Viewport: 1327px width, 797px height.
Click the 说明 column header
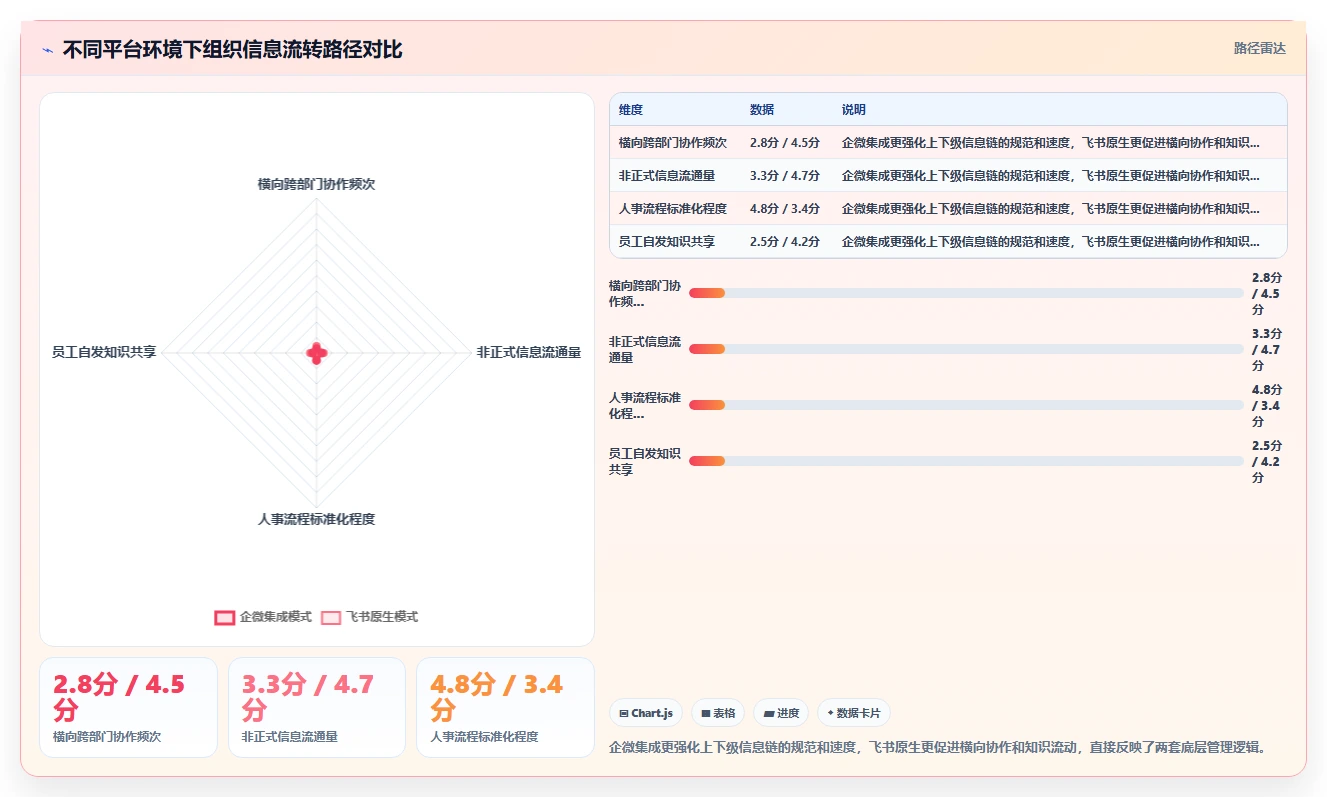pyautogui.click(x=854, y=110)
